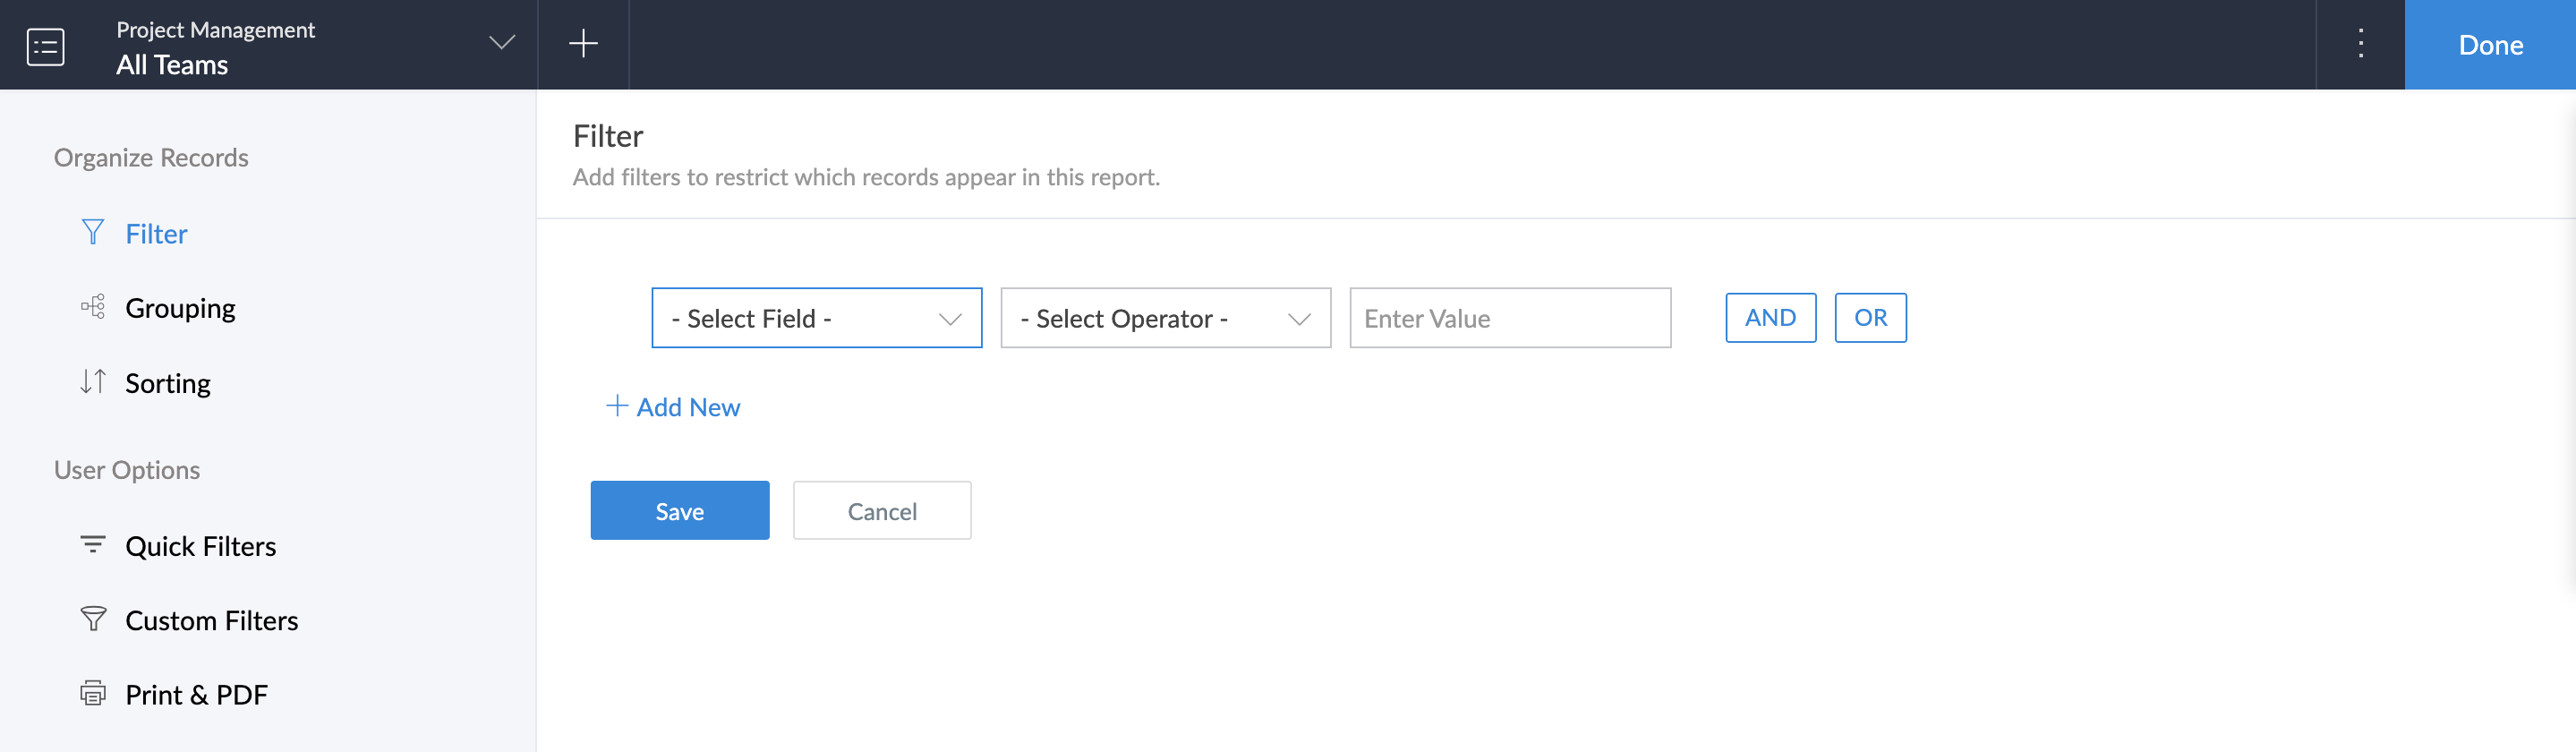Focus the Enter Value input field
Screen dimensions: 2576x752
tap(1509, 318)
